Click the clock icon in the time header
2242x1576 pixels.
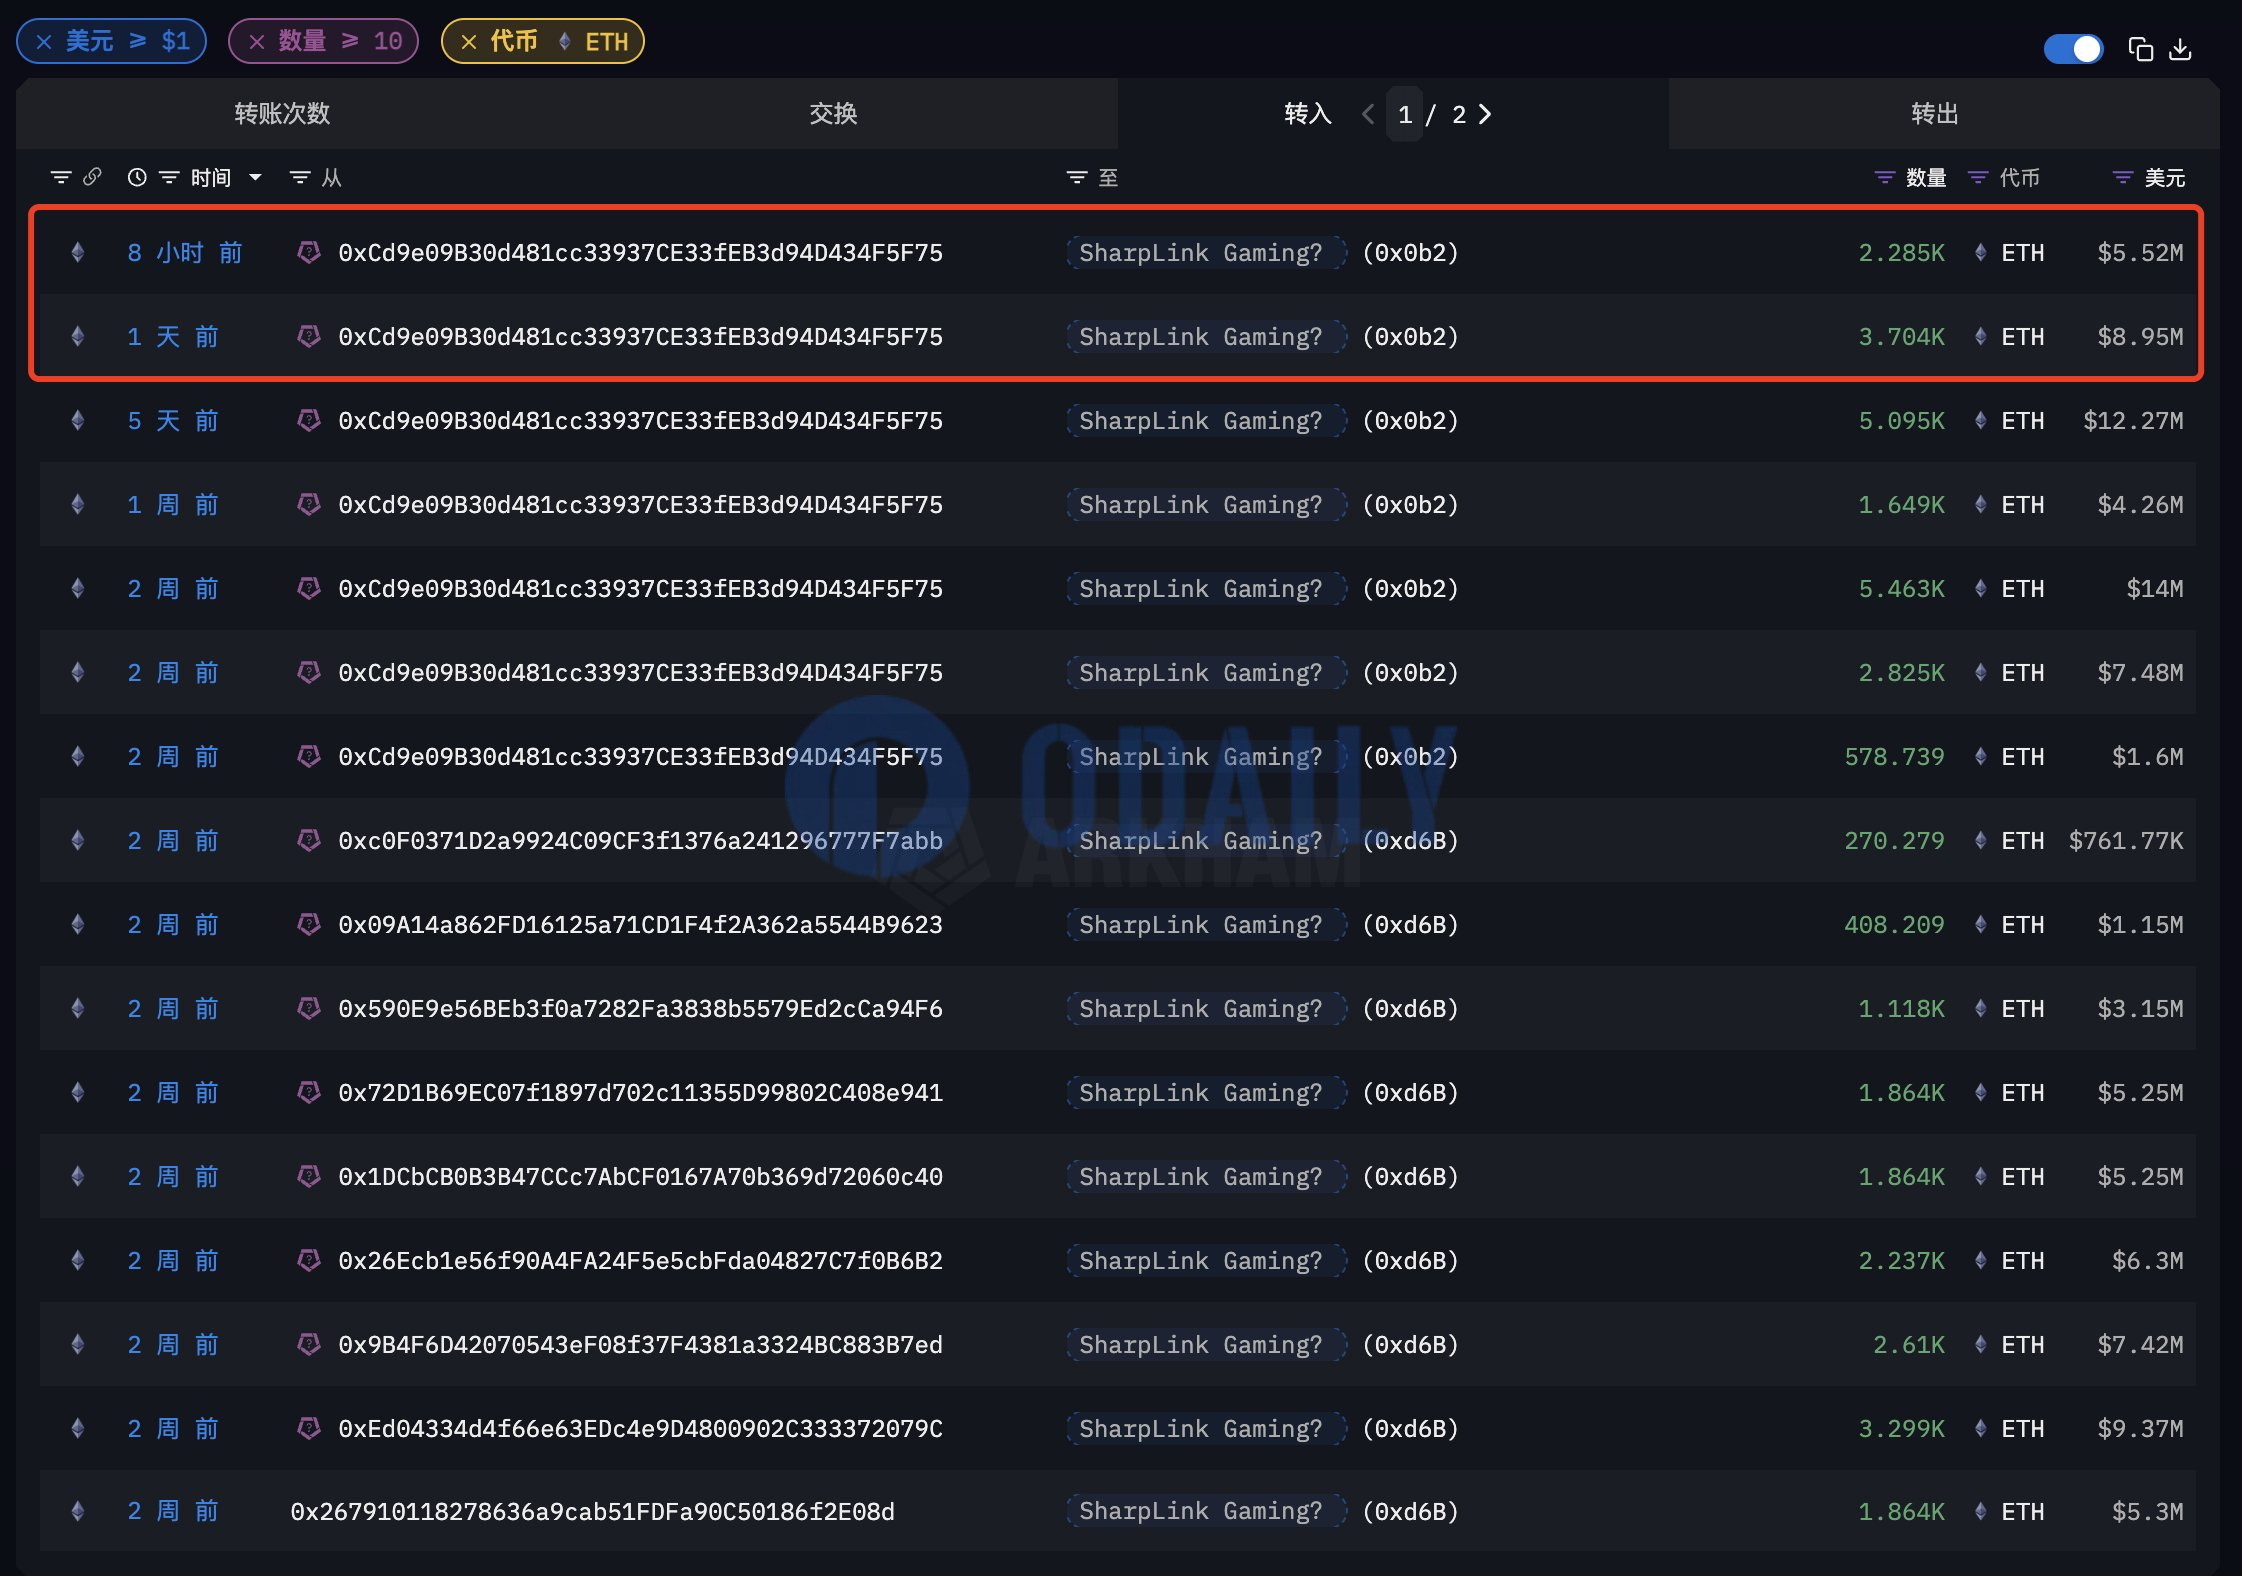click(137, 177)
